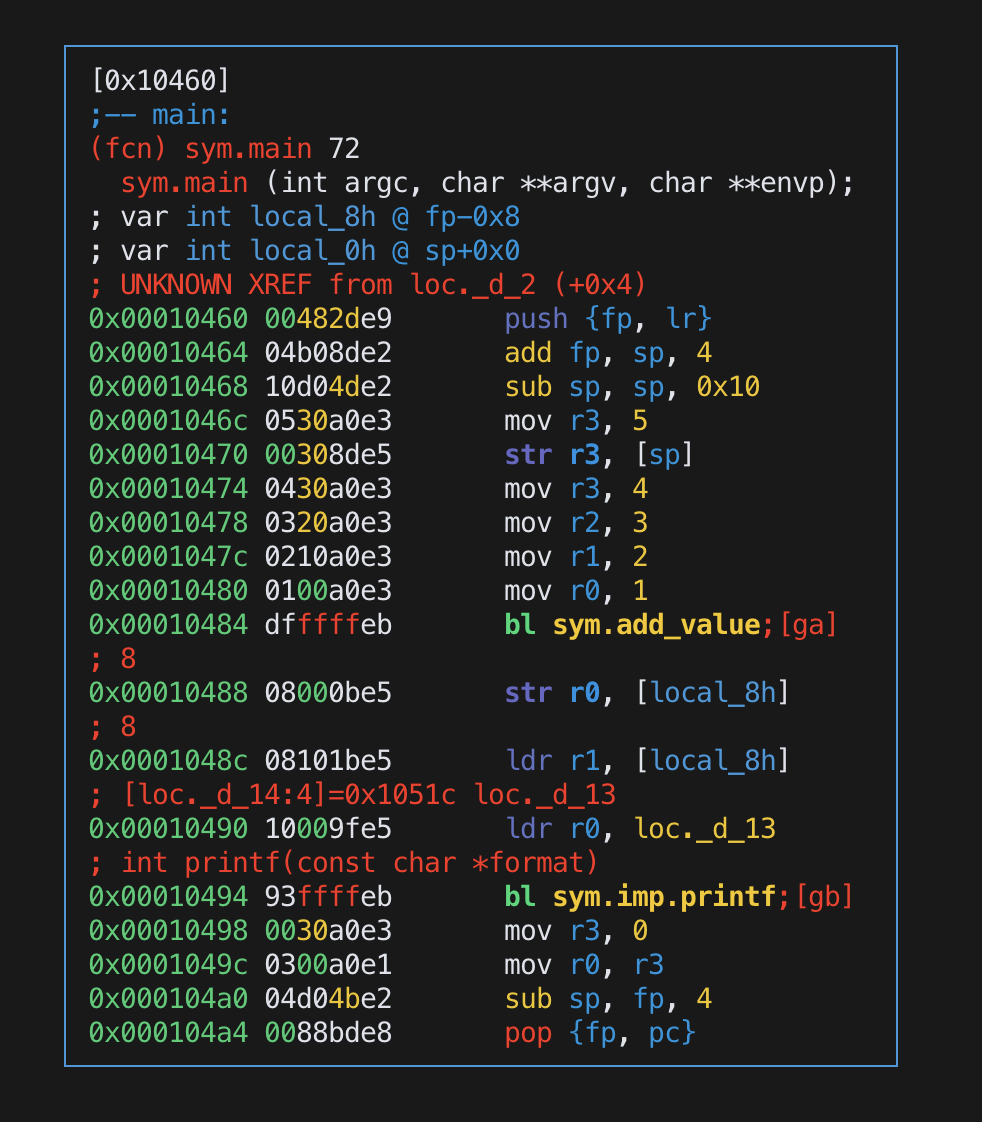Click address 0x00010484
This screenshot has height=1122, width=982.
(168, 625)
